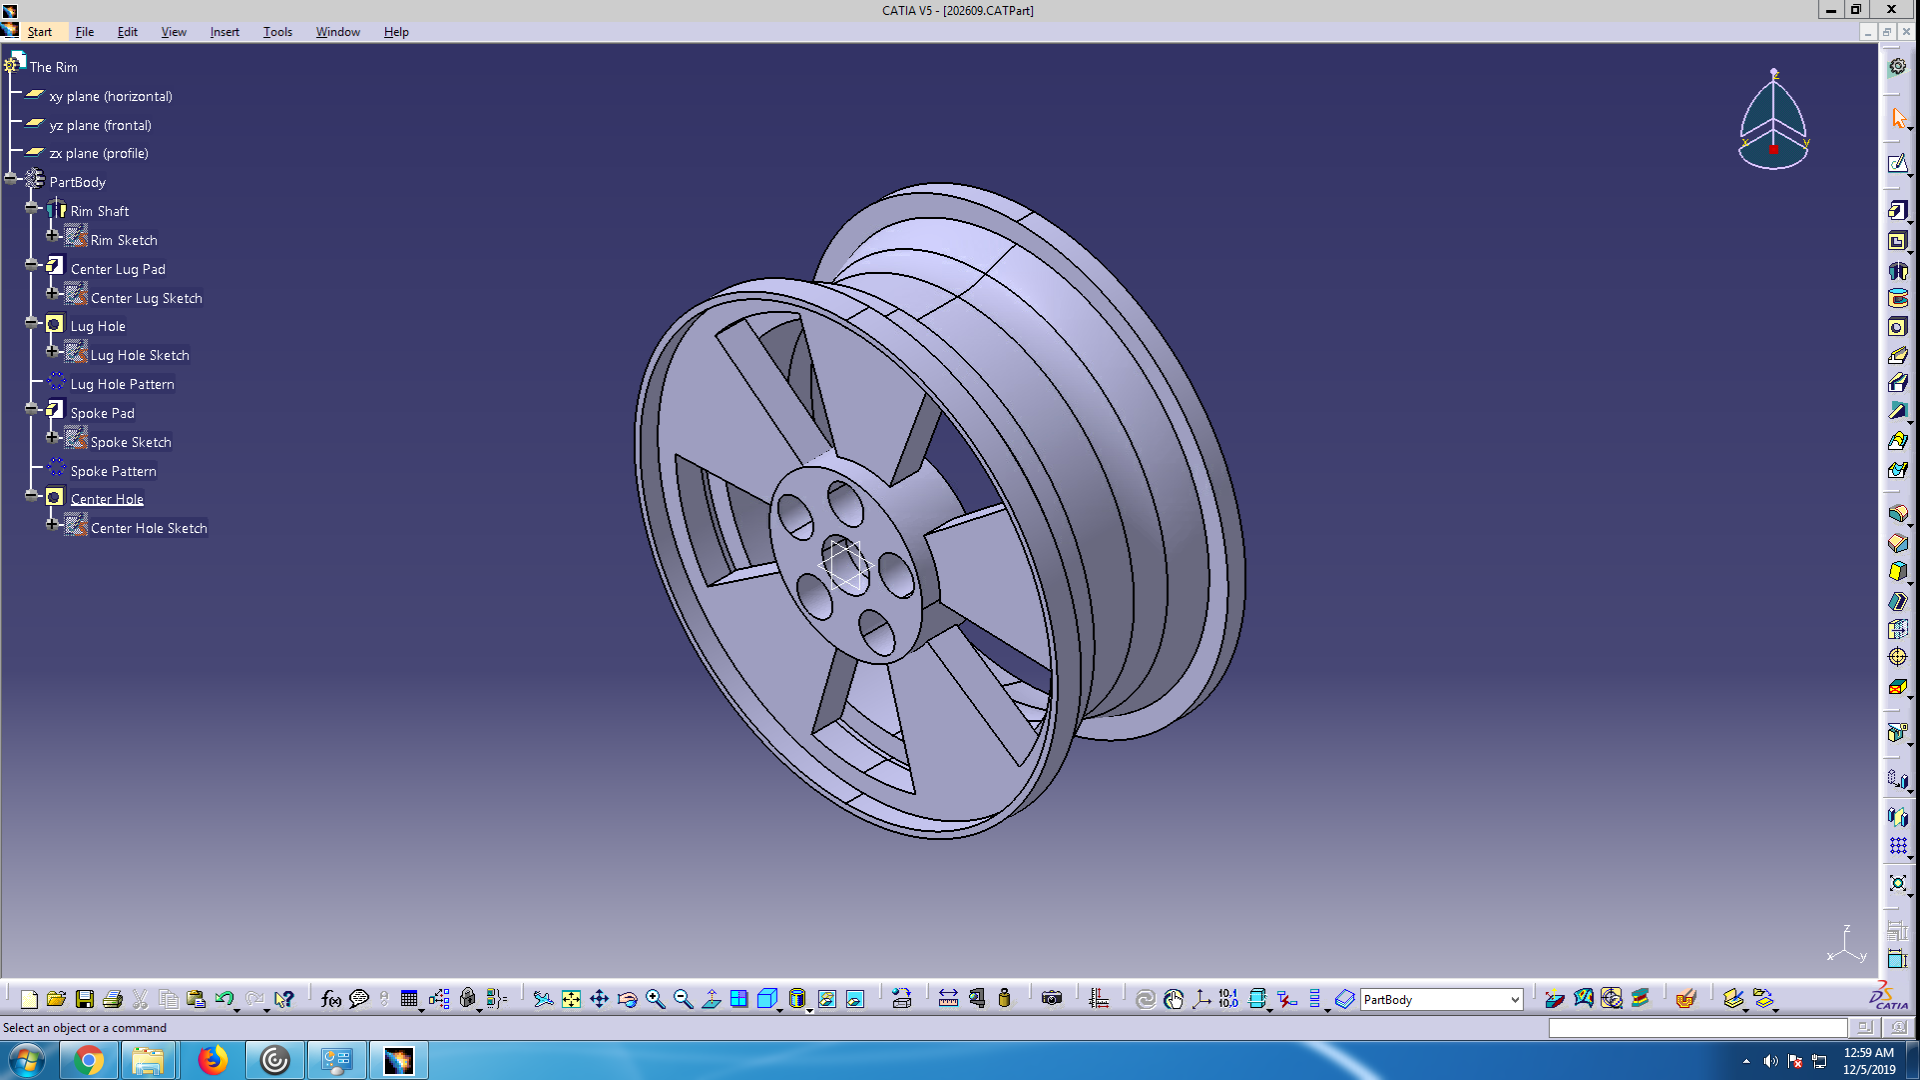
Task: Select the Pan view icon
Action: pos(599,999)
